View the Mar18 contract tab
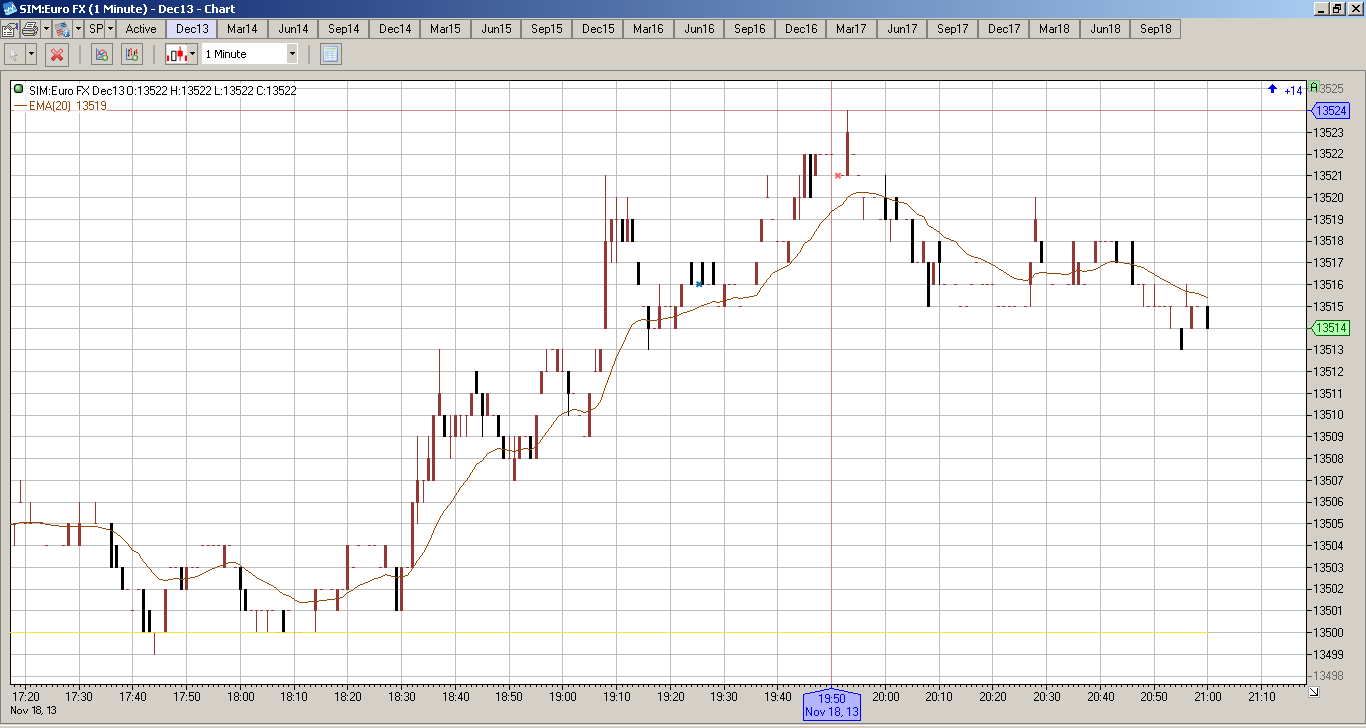 pos(1054,29)
